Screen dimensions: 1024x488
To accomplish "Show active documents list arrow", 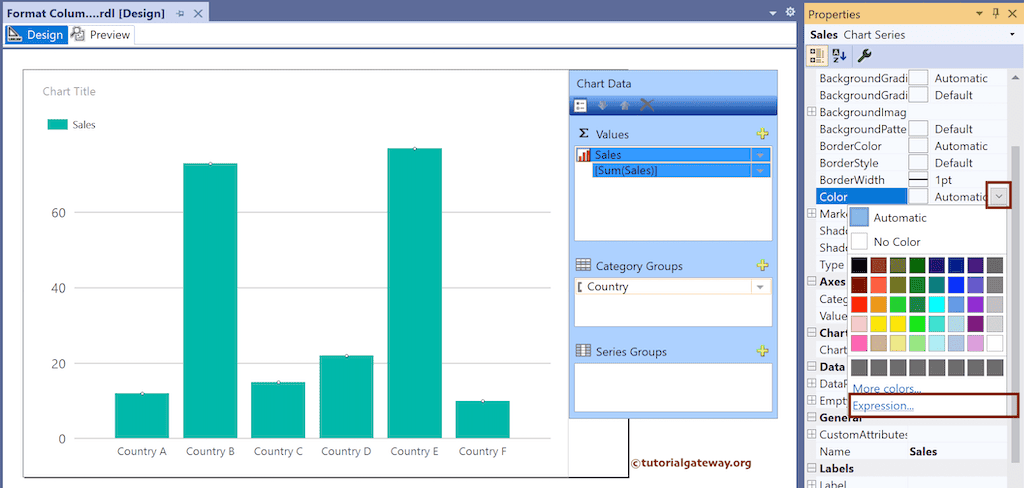I will click(773, 13).
